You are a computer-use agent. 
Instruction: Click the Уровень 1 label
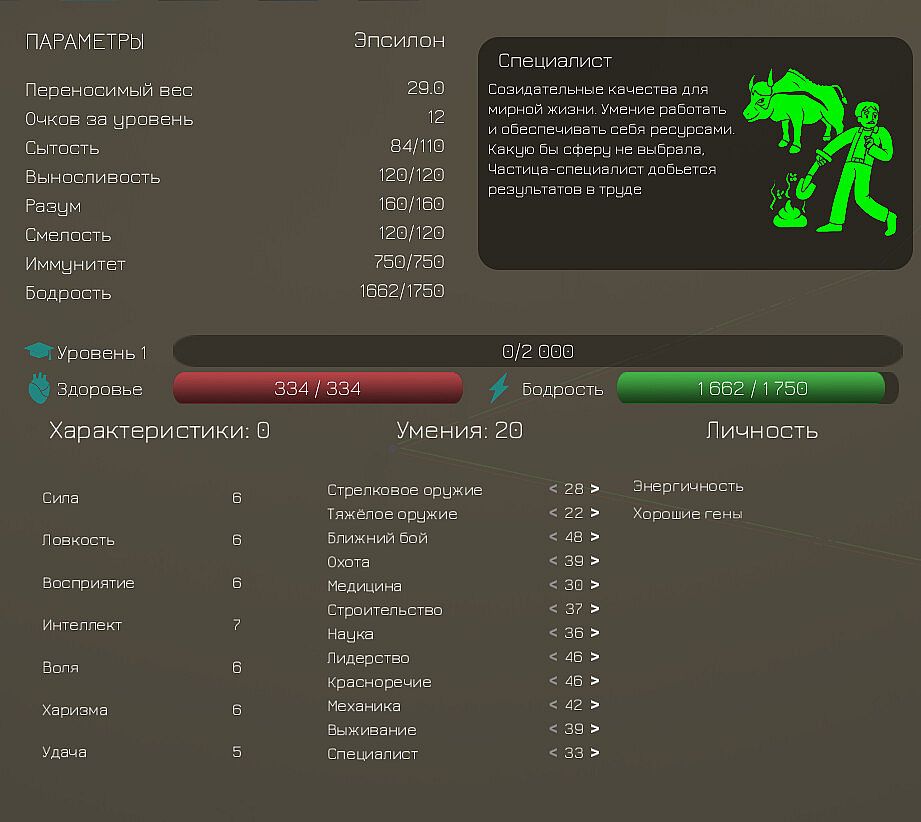102,353
